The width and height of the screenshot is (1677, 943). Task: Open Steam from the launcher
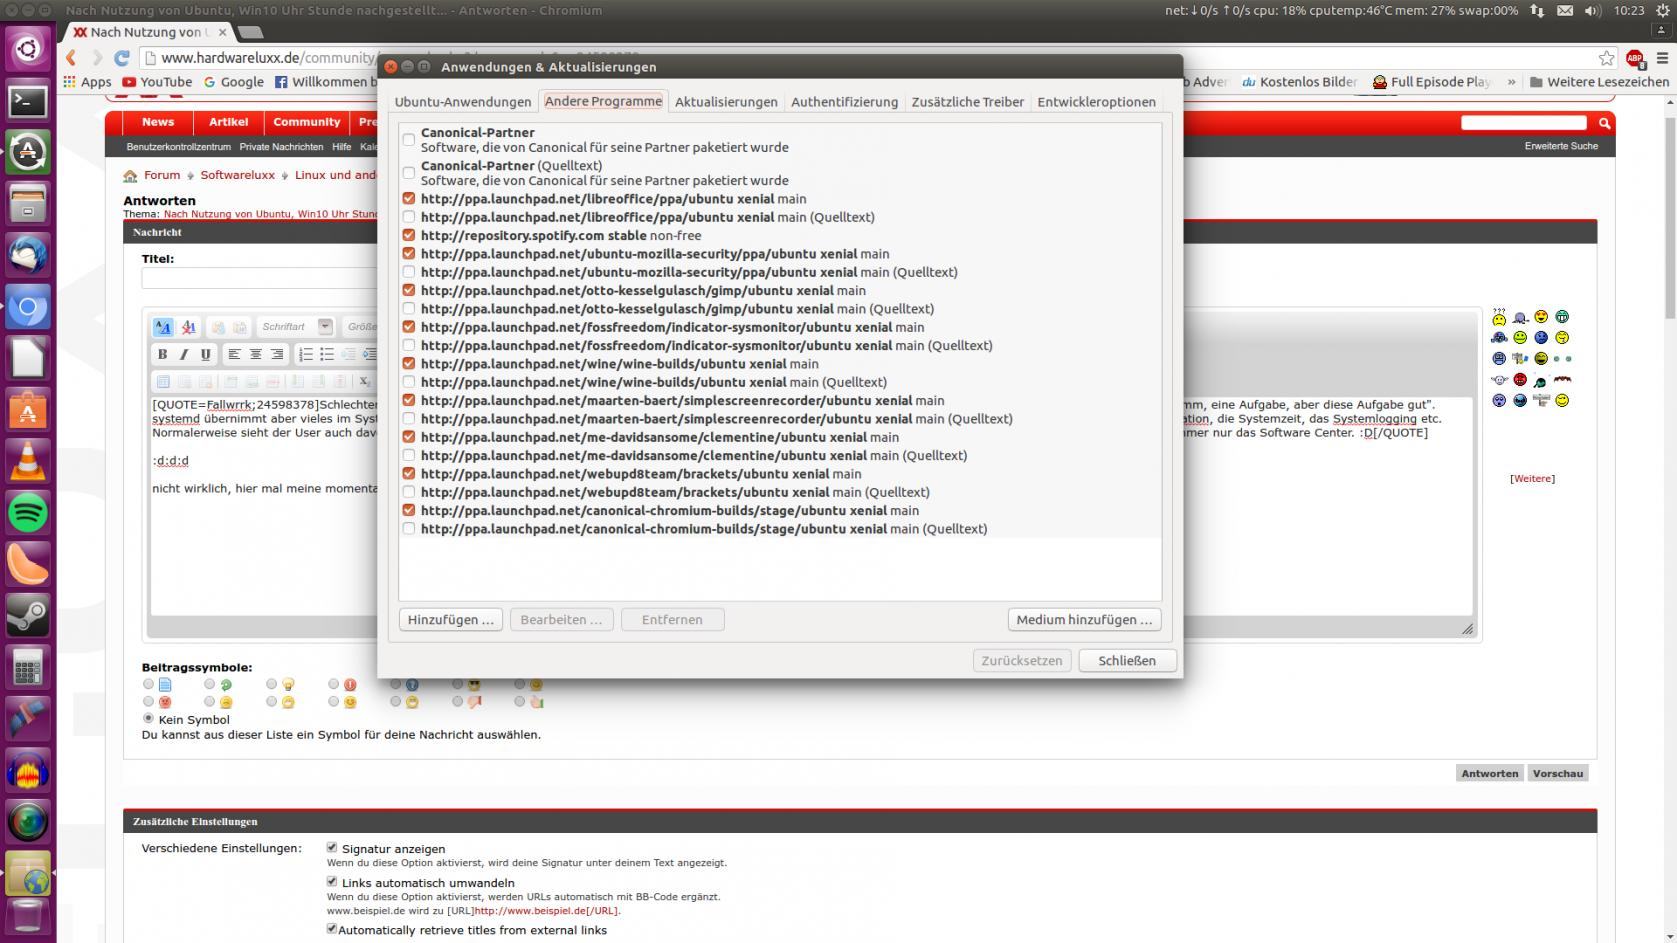tap(28, 616)
